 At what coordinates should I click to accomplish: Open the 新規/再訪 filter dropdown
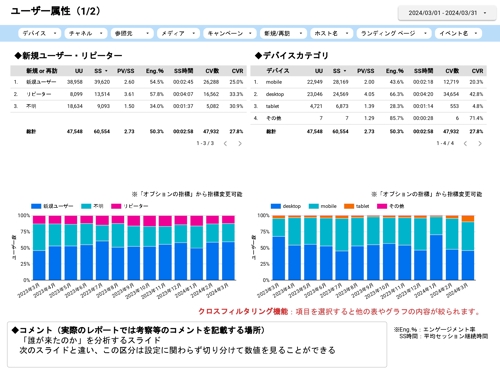[283, 33]
